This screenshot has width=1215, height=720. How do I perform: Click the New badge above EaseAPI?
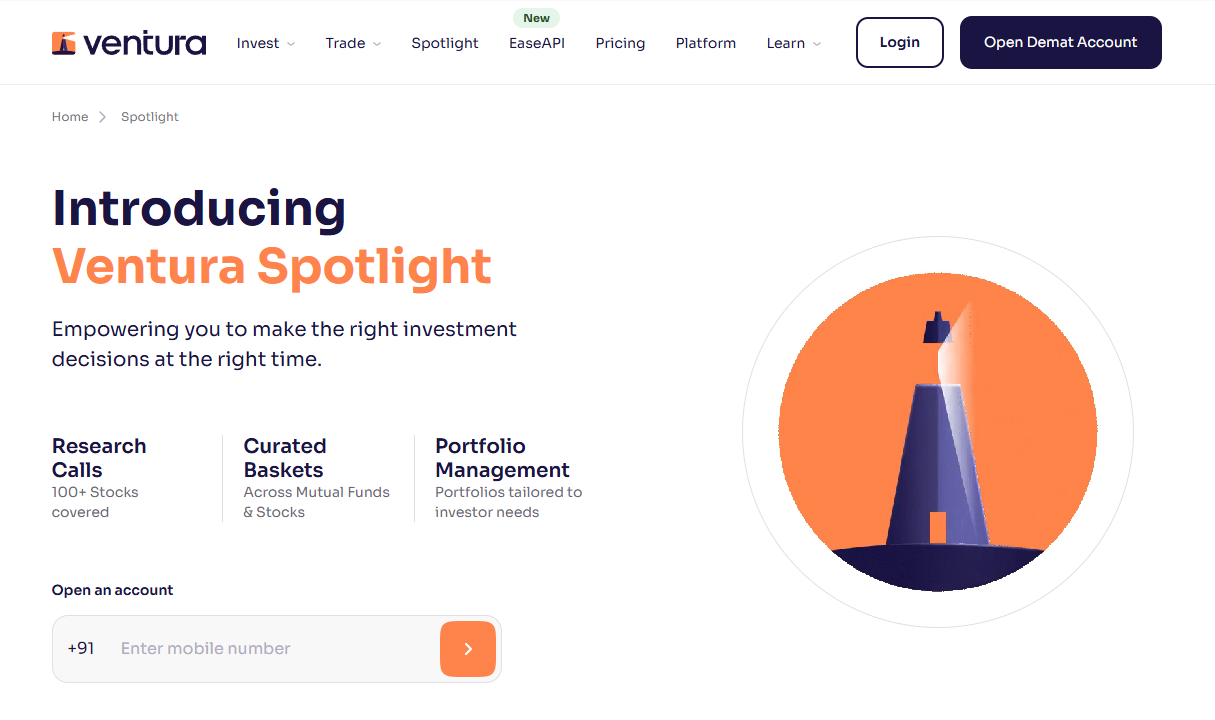[x=537, y=18]
